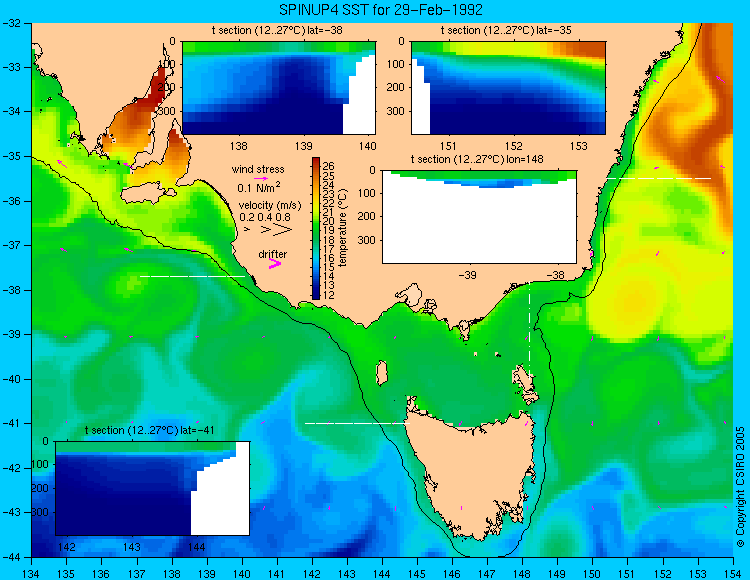The width and height of the screenshot is (750, 580).
Task: Click the "t section (12..27°C) lat=-41" heading
Action: tap(149, 430)
